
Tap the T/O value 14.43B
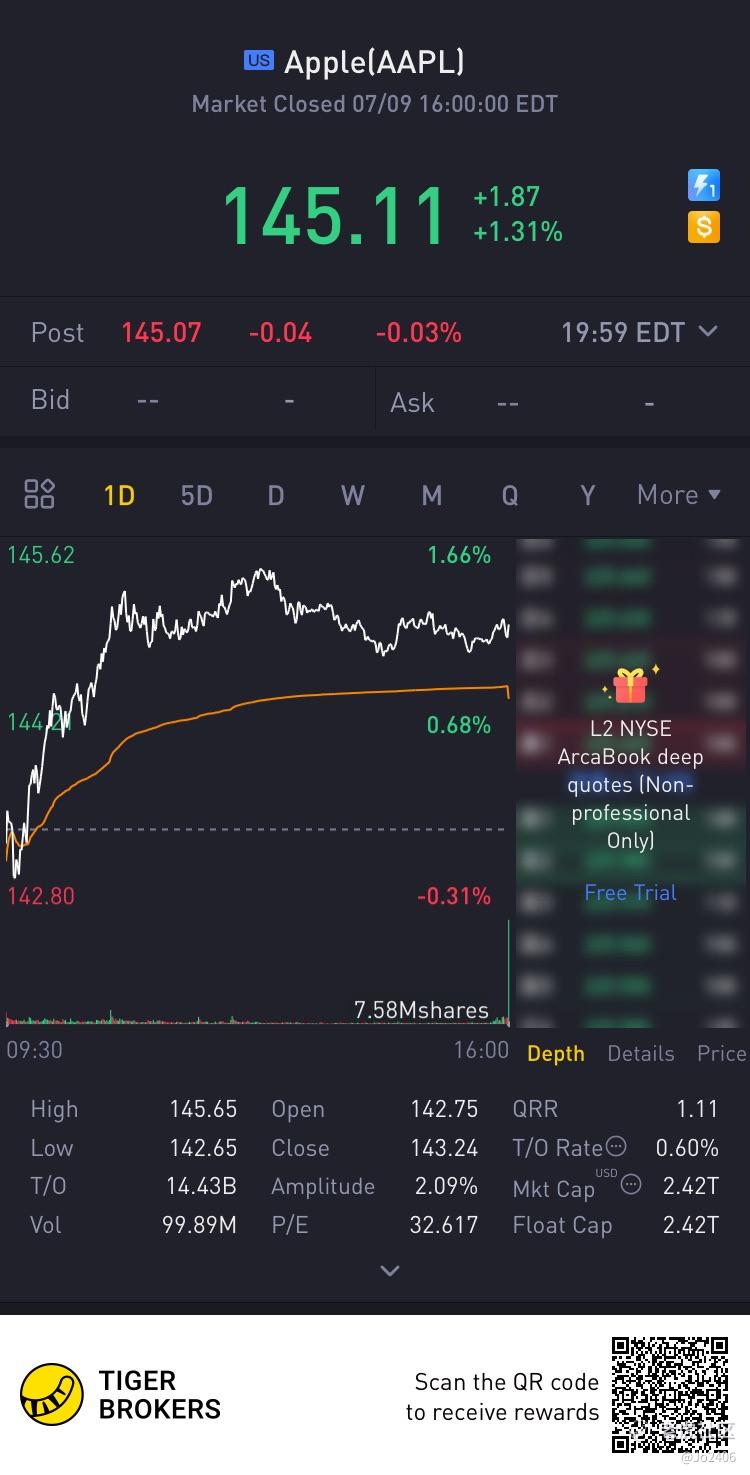click(x=201, y=1186)
